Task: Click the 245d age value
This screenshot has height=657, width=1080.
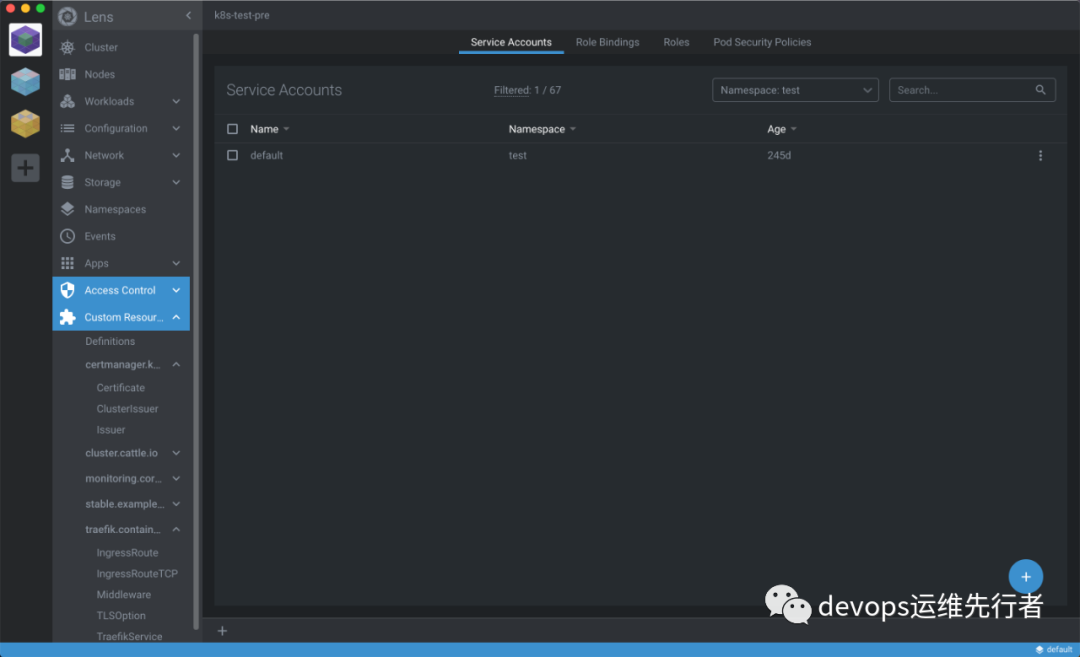Action: (779, 156)
